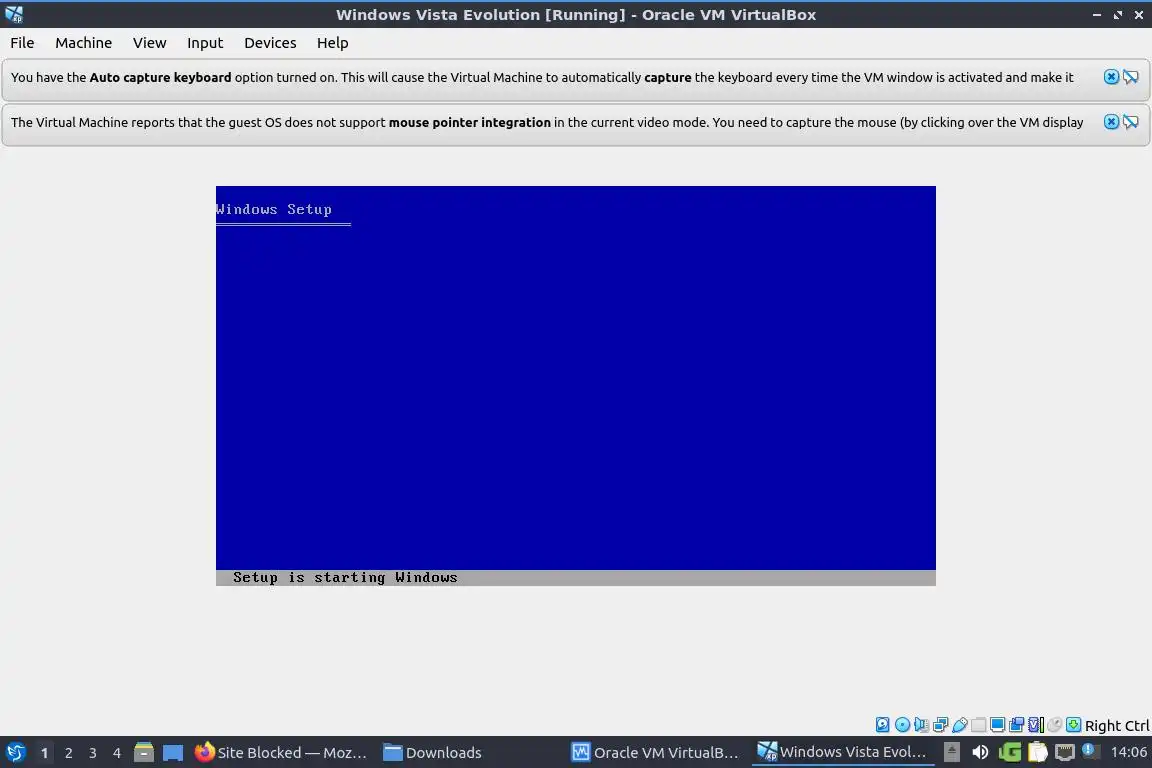Select the Windows Vista Evolution taskbar entry
Image resolution: width=1152 pixels, height=768 pixels.
click(843, 752)
